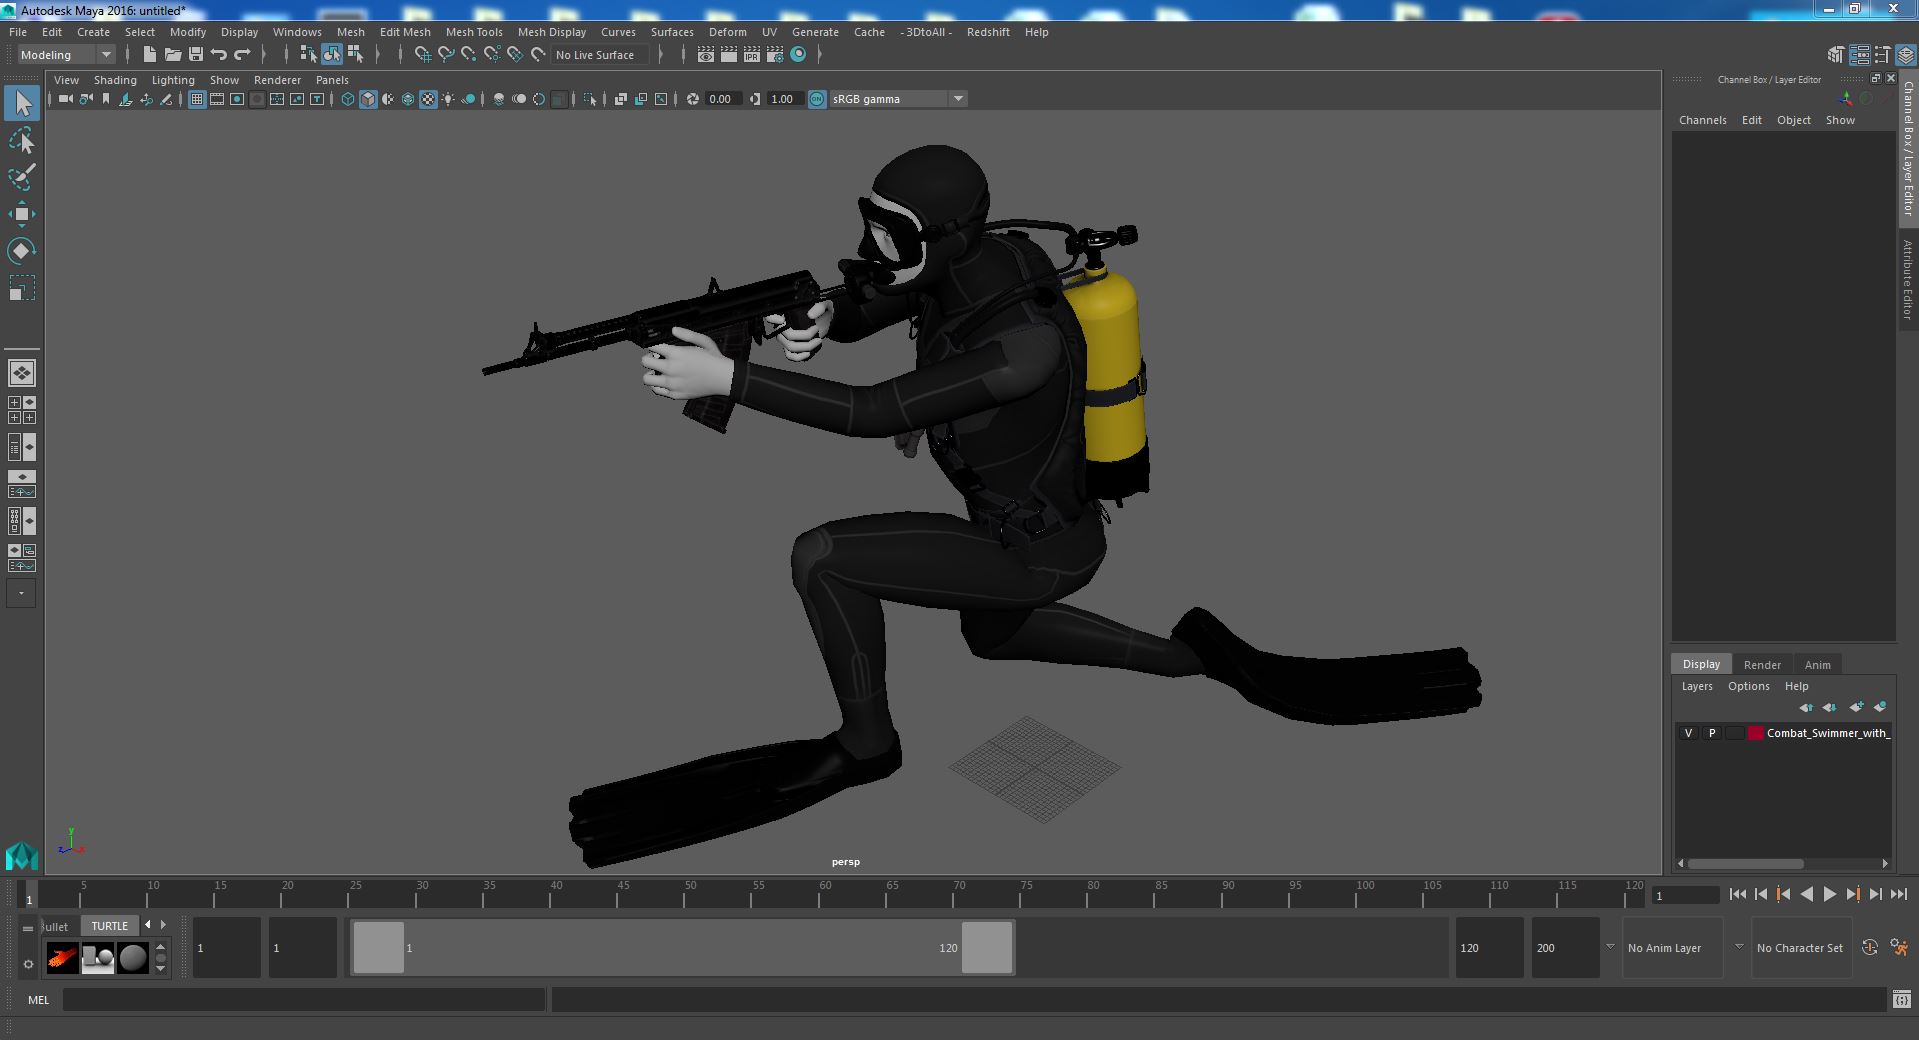Toggle playback P of Combat_Swimmer layer
This screenshot has height=1040, width=1919.
(1711, 733)
